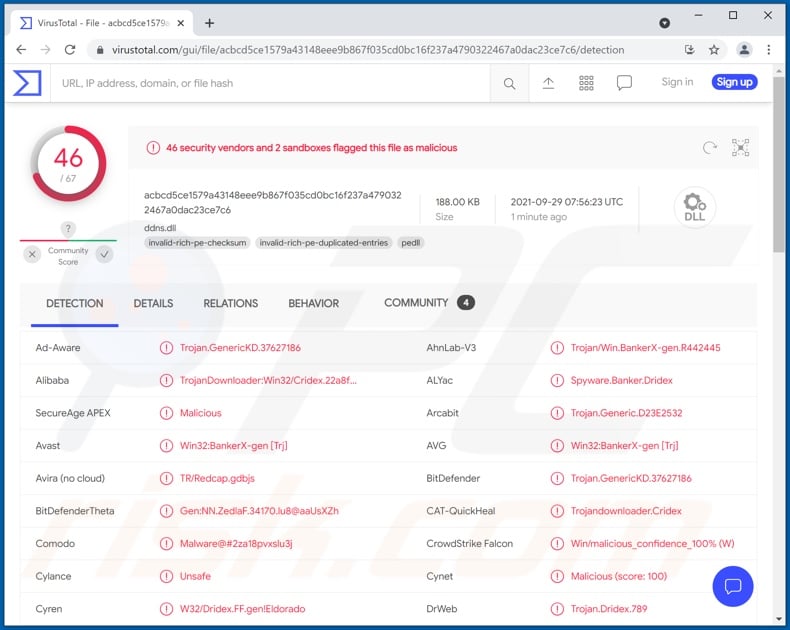Click the Sign in link

(x=677, y=82)
